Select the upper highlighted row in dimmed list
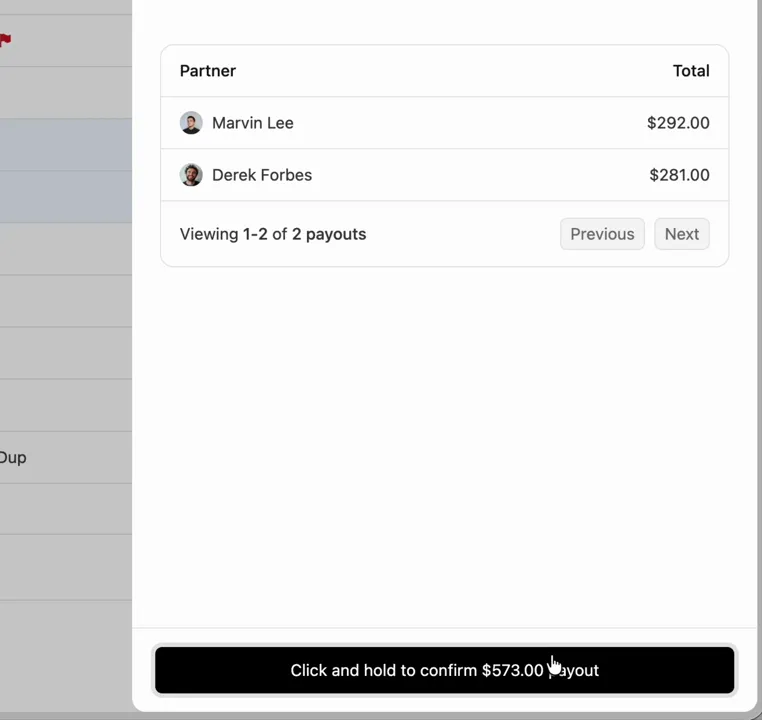This screenshot has height=720, width=762. pos(66,145)
